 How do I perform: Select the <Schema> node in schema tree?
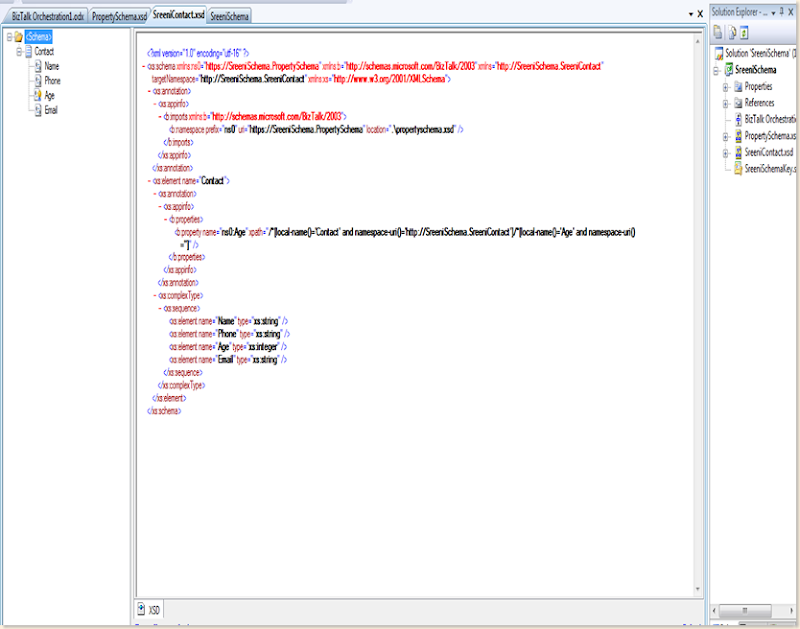[x=38, y=36]
